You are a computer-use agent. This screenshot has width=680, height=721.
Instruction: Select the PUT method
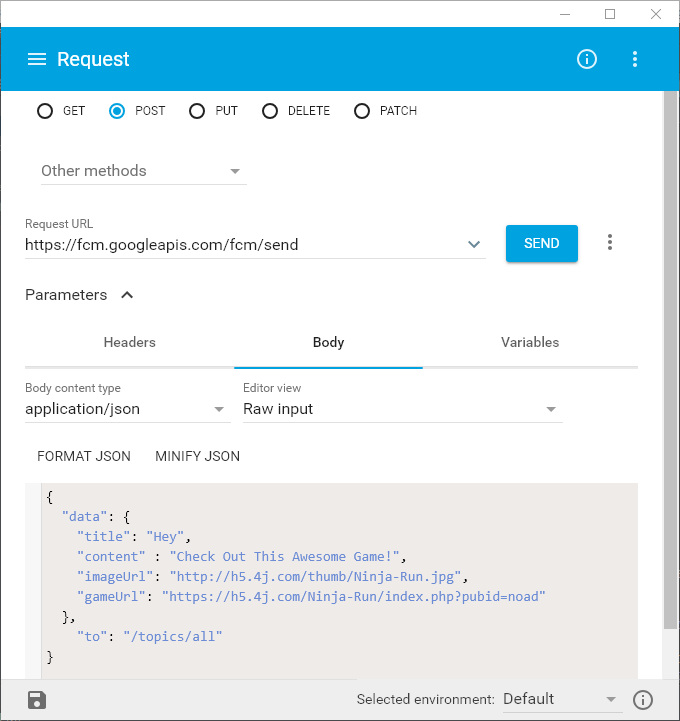tap(197, 111)
